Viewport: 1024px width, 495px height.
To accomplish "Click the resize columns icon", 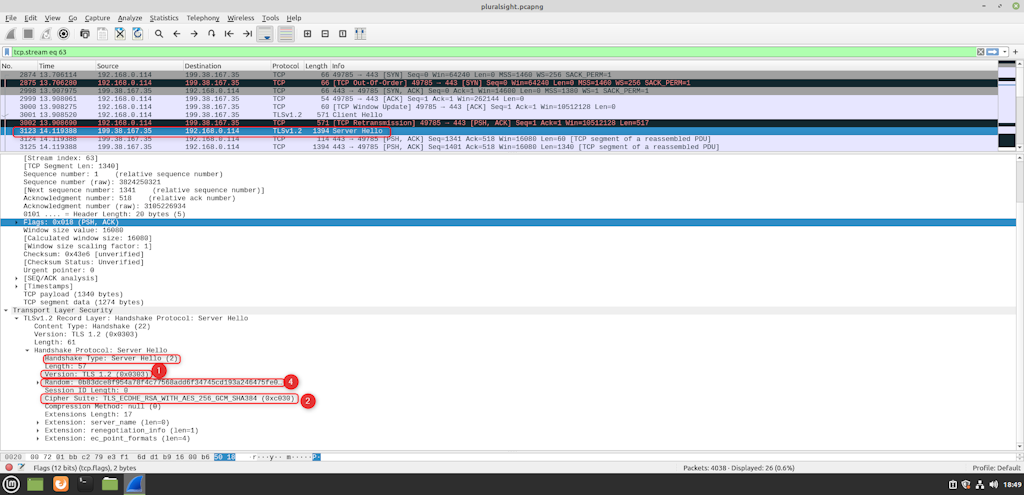I will point(360,34).
